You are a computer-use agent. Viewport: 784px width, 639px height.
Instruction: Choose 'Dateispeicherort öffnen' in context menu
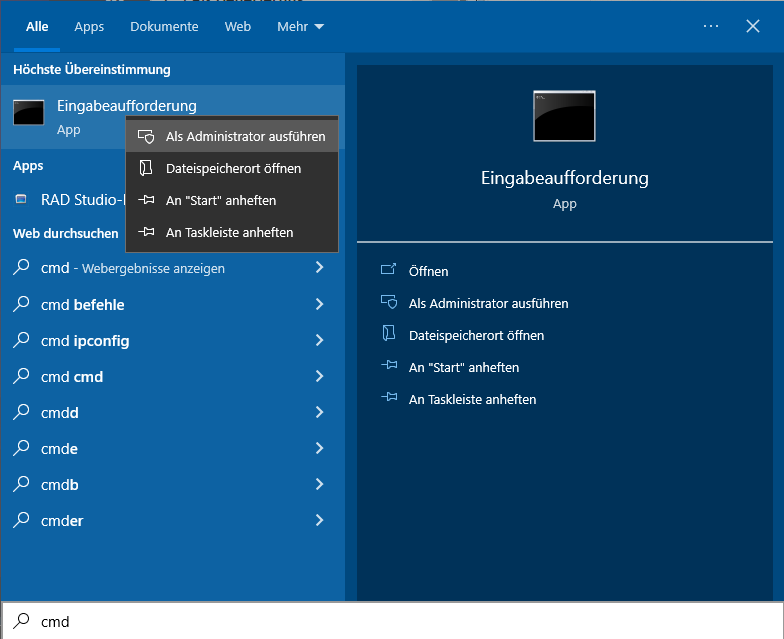pyautogui.click(x=232, y=168)
